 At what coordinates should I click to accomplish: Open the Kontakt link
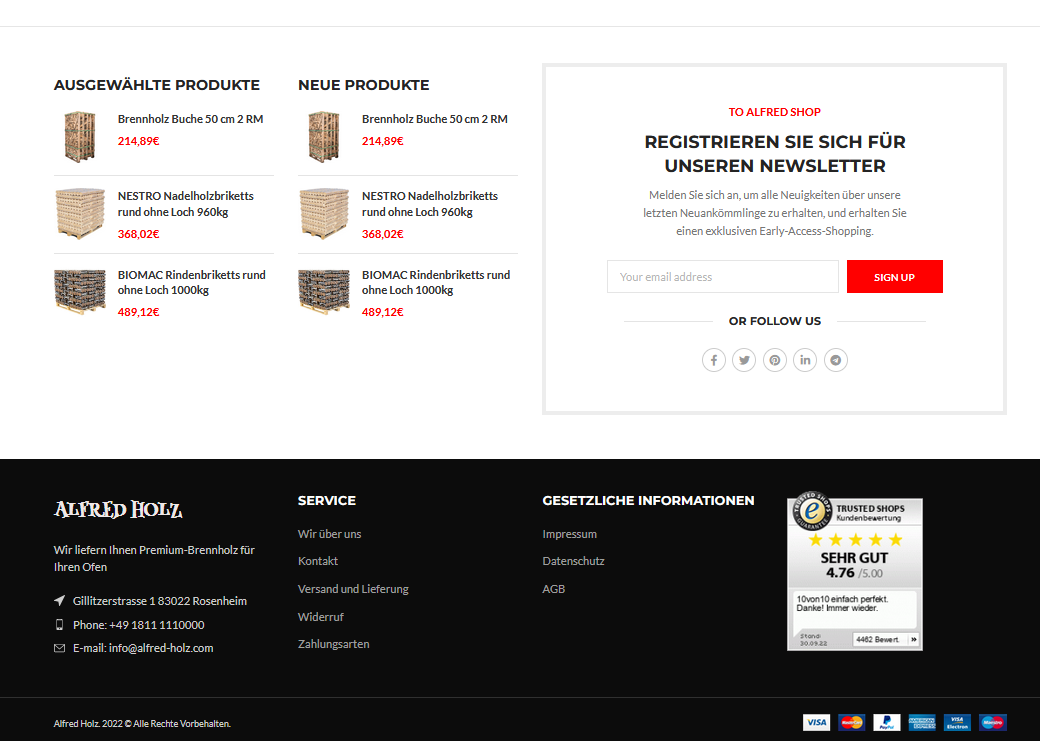coord(318,561)
